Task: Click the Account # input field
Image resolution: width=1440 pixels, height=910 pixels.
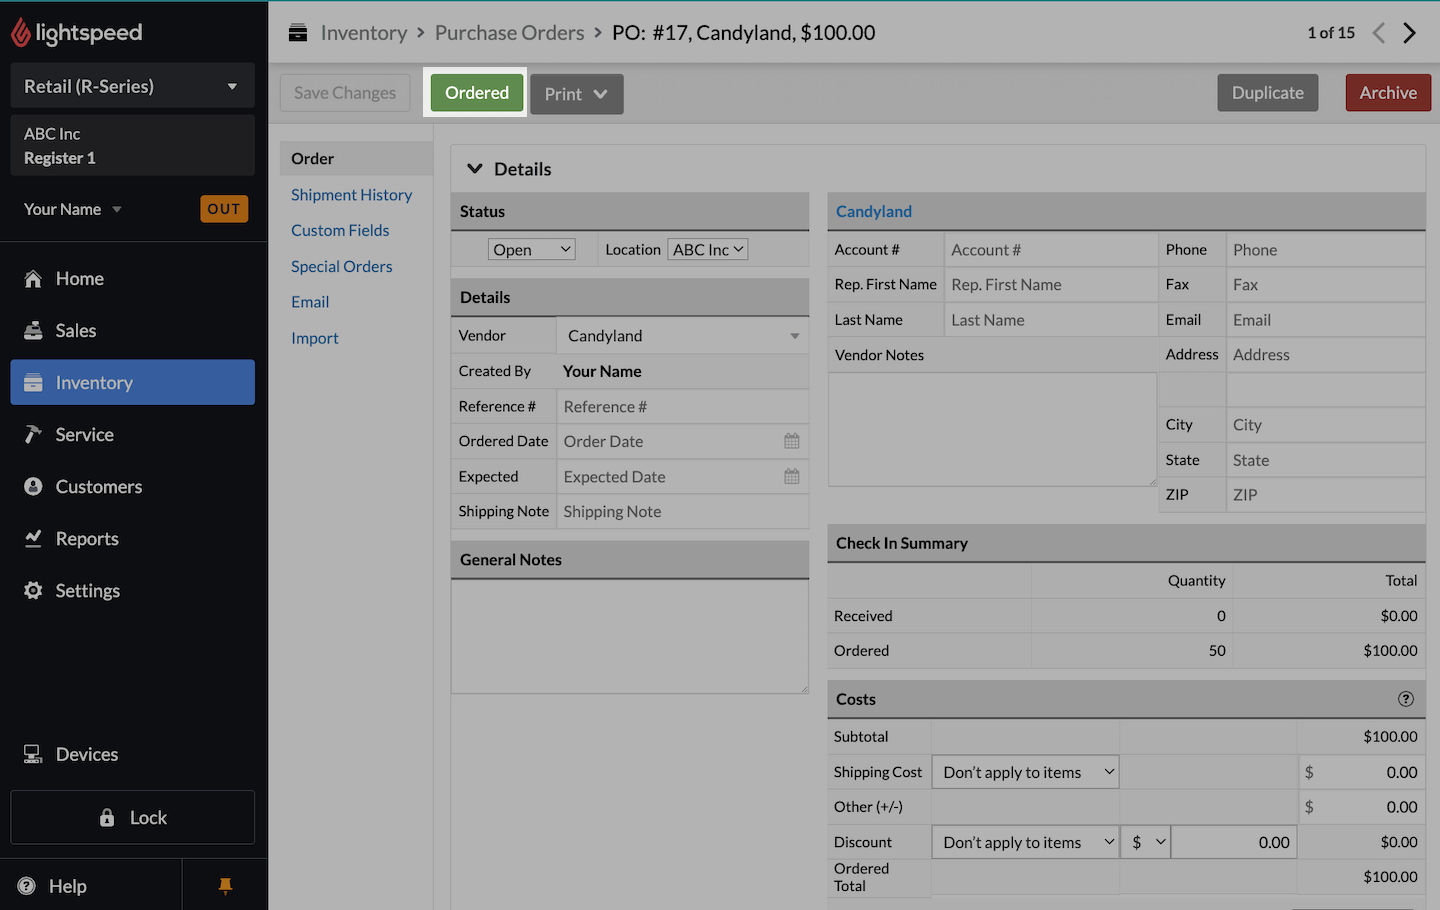Action: pyautogui.click(x=1050, y=250)
